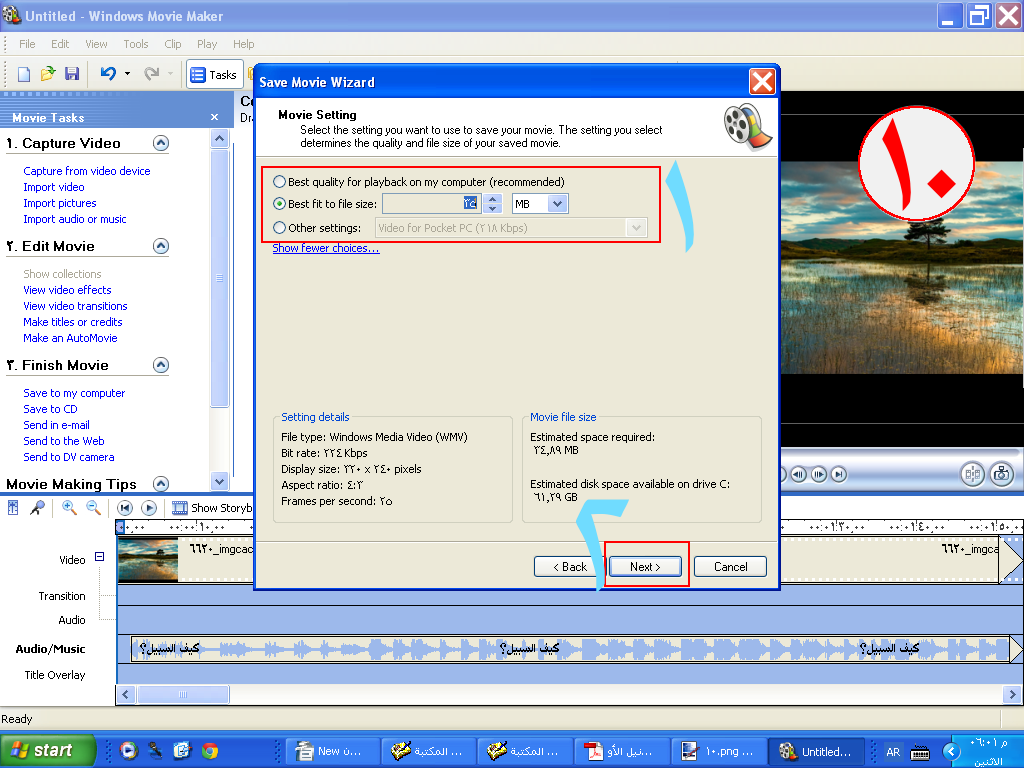Decrease file size with down spinner
Viewport: 1024px width, 768px height.
coord(494,209)
